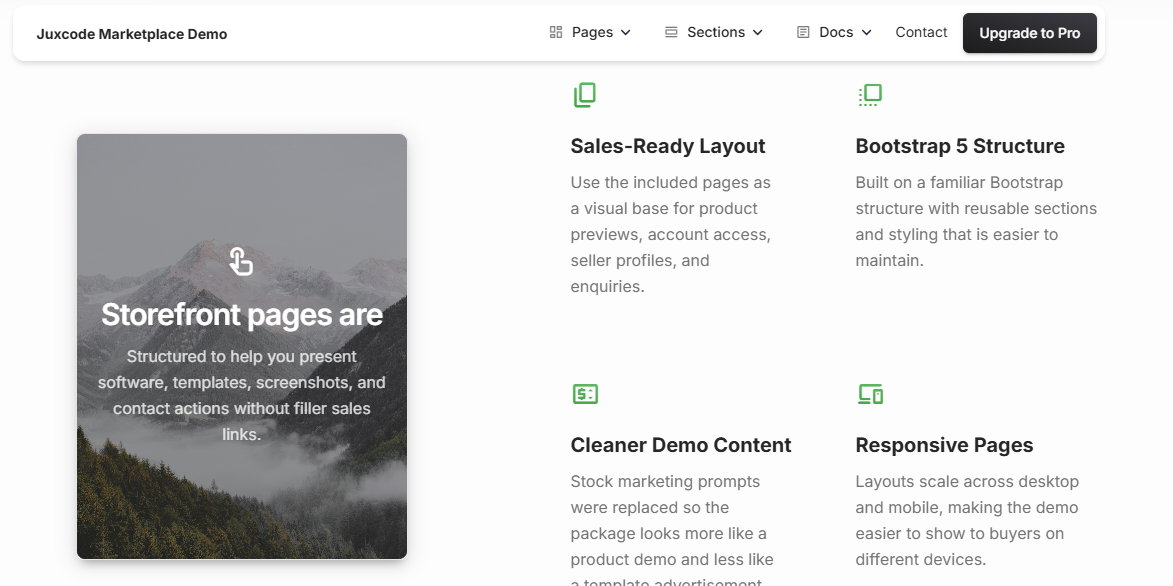1173x586 pixels.
Task: Click the grid icon beside Pages menu
Action: click(x=556, y=32)
